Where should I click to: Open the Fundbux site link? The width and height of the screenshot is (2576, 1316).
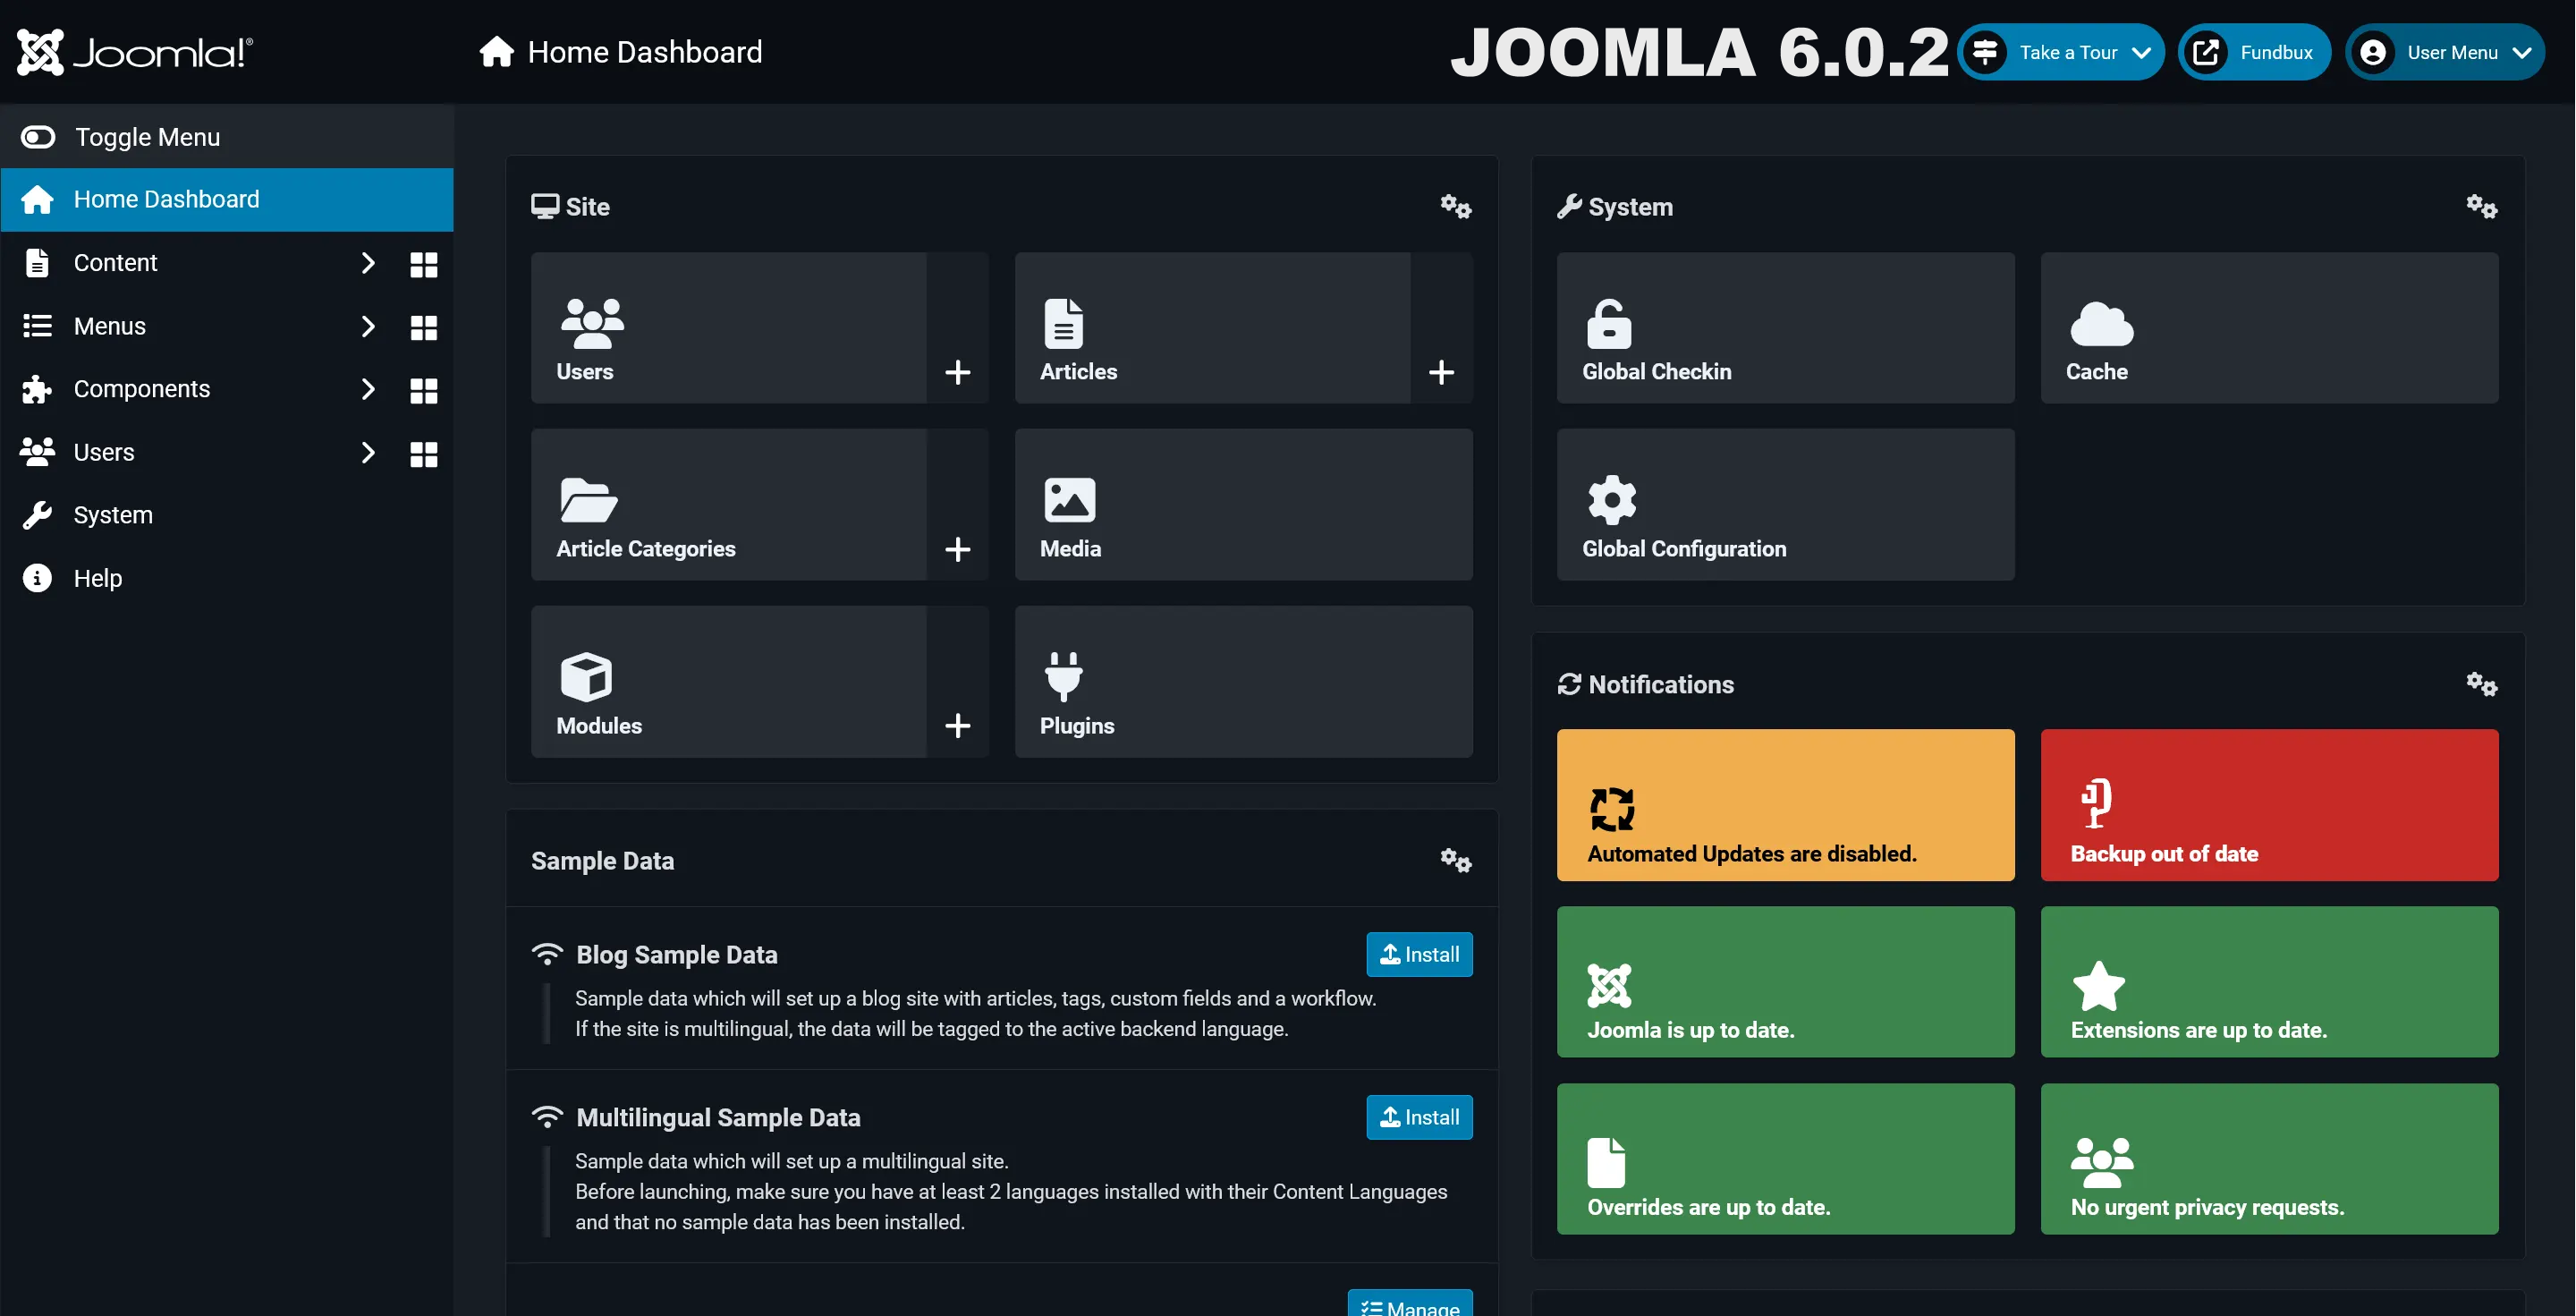pyautogui.click(x=2253, y=52)
